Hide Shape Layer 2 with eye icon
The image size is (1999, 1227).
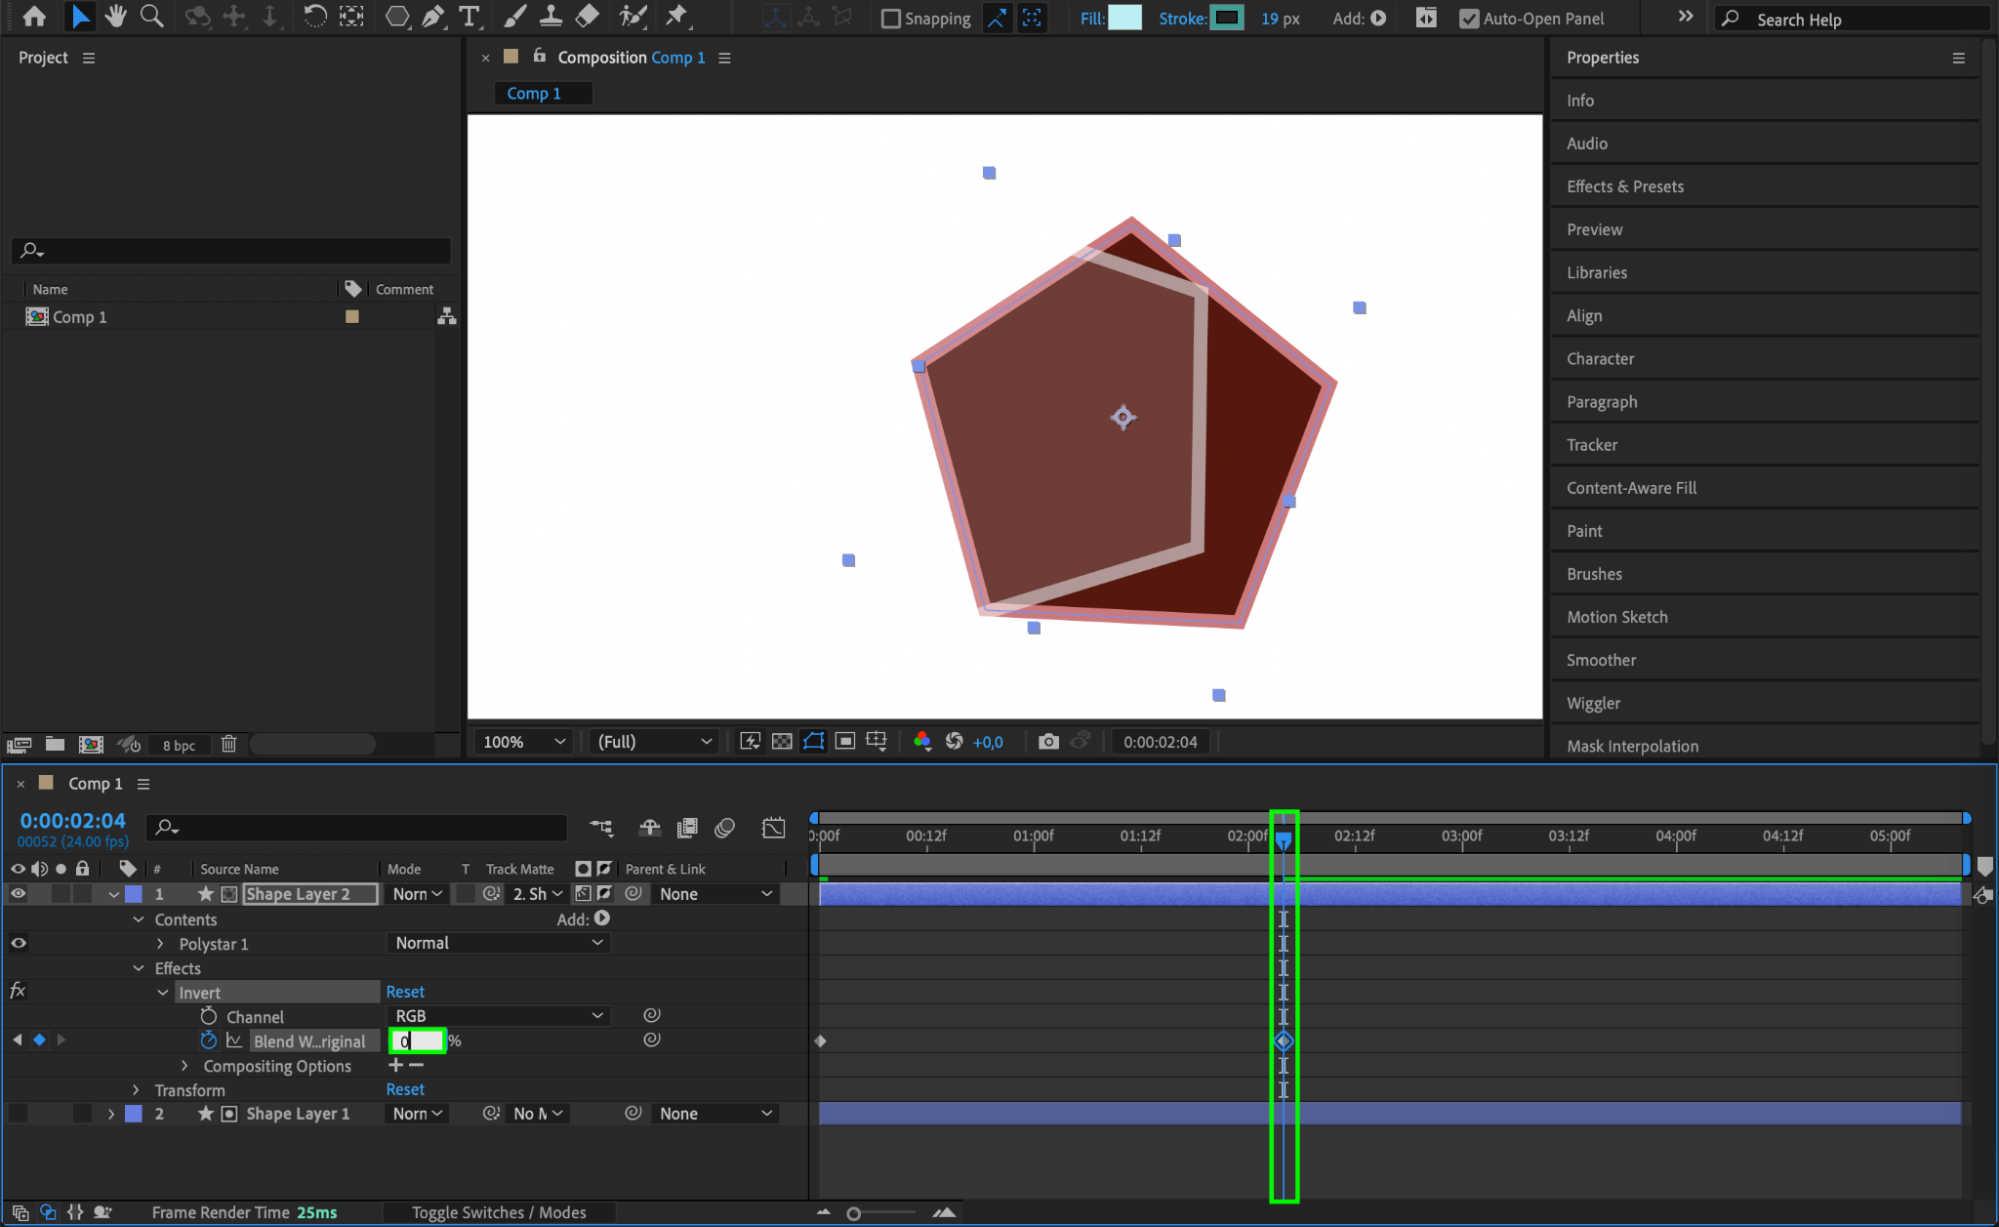[18, 894]
